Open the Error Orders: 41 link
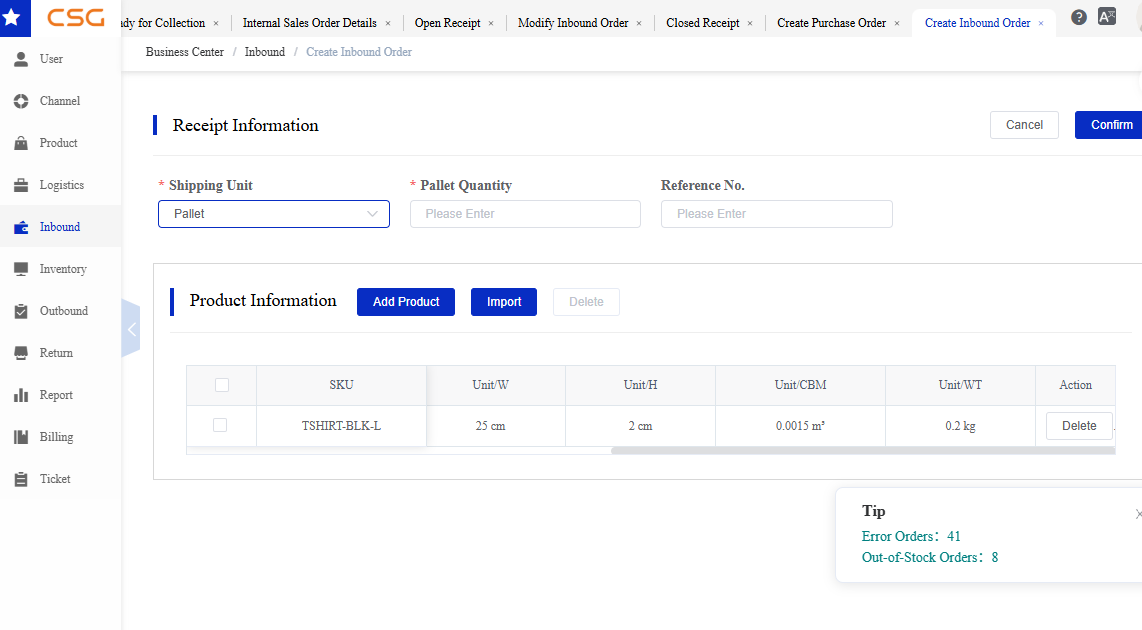 pos(911,536)
